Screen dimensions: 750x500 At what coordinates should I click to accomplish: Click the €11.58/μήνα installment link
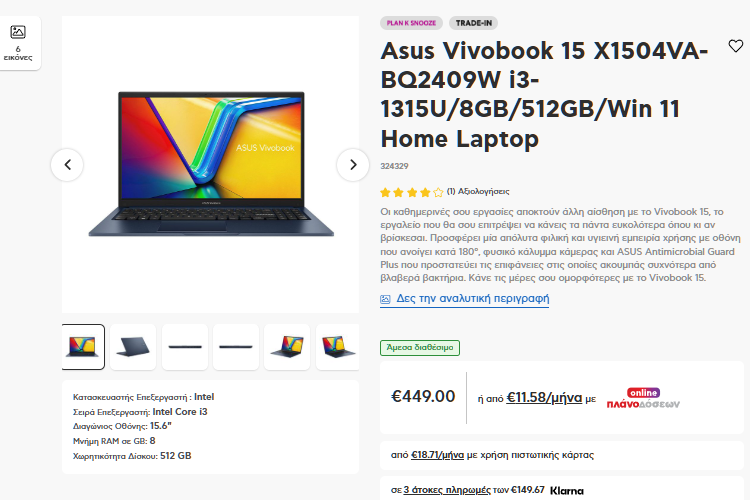544,398
